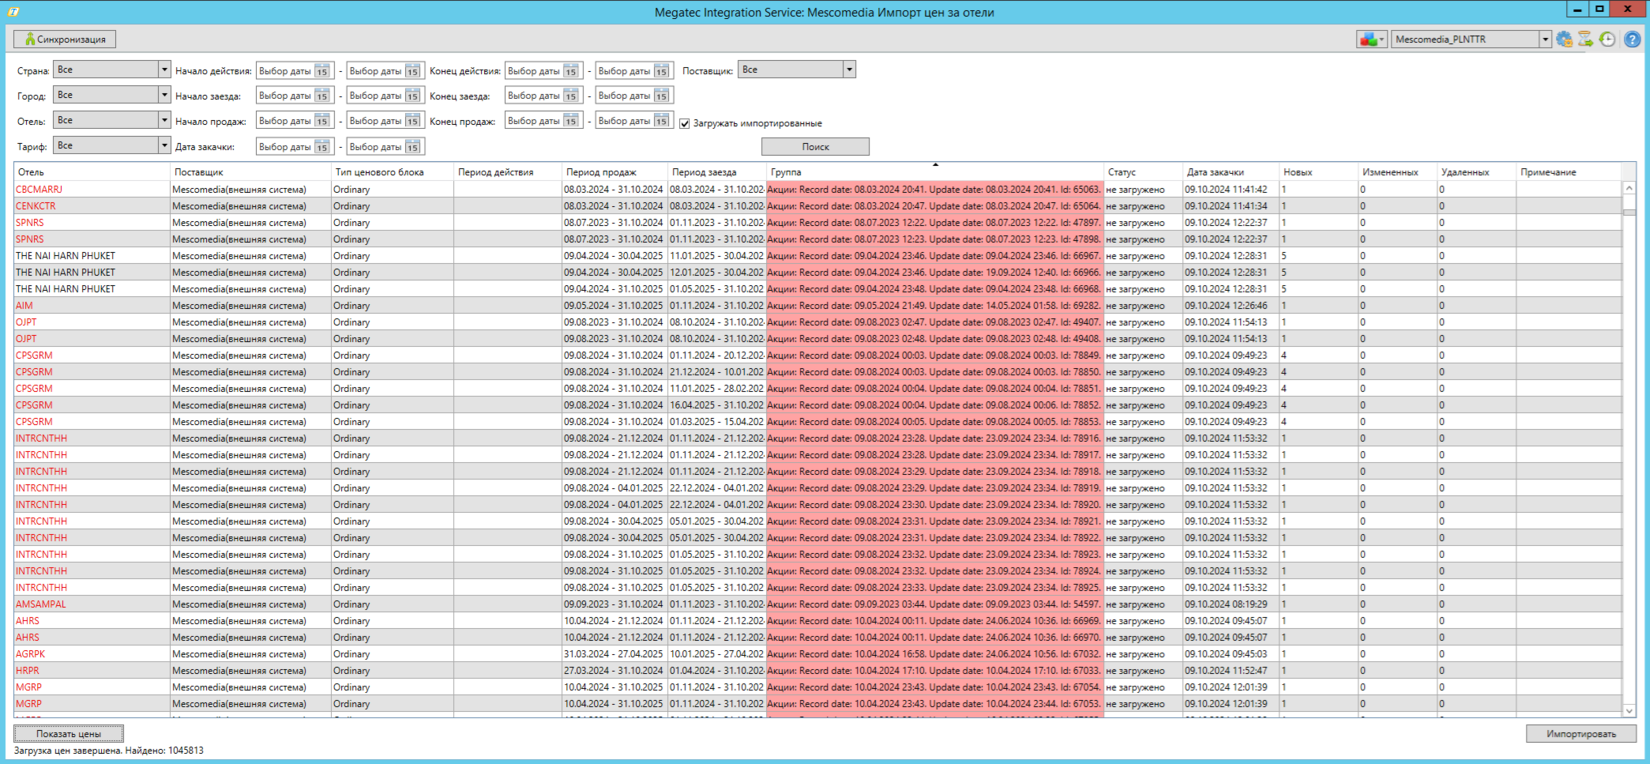Expand the Тариф dropdown

coord(164,146)
